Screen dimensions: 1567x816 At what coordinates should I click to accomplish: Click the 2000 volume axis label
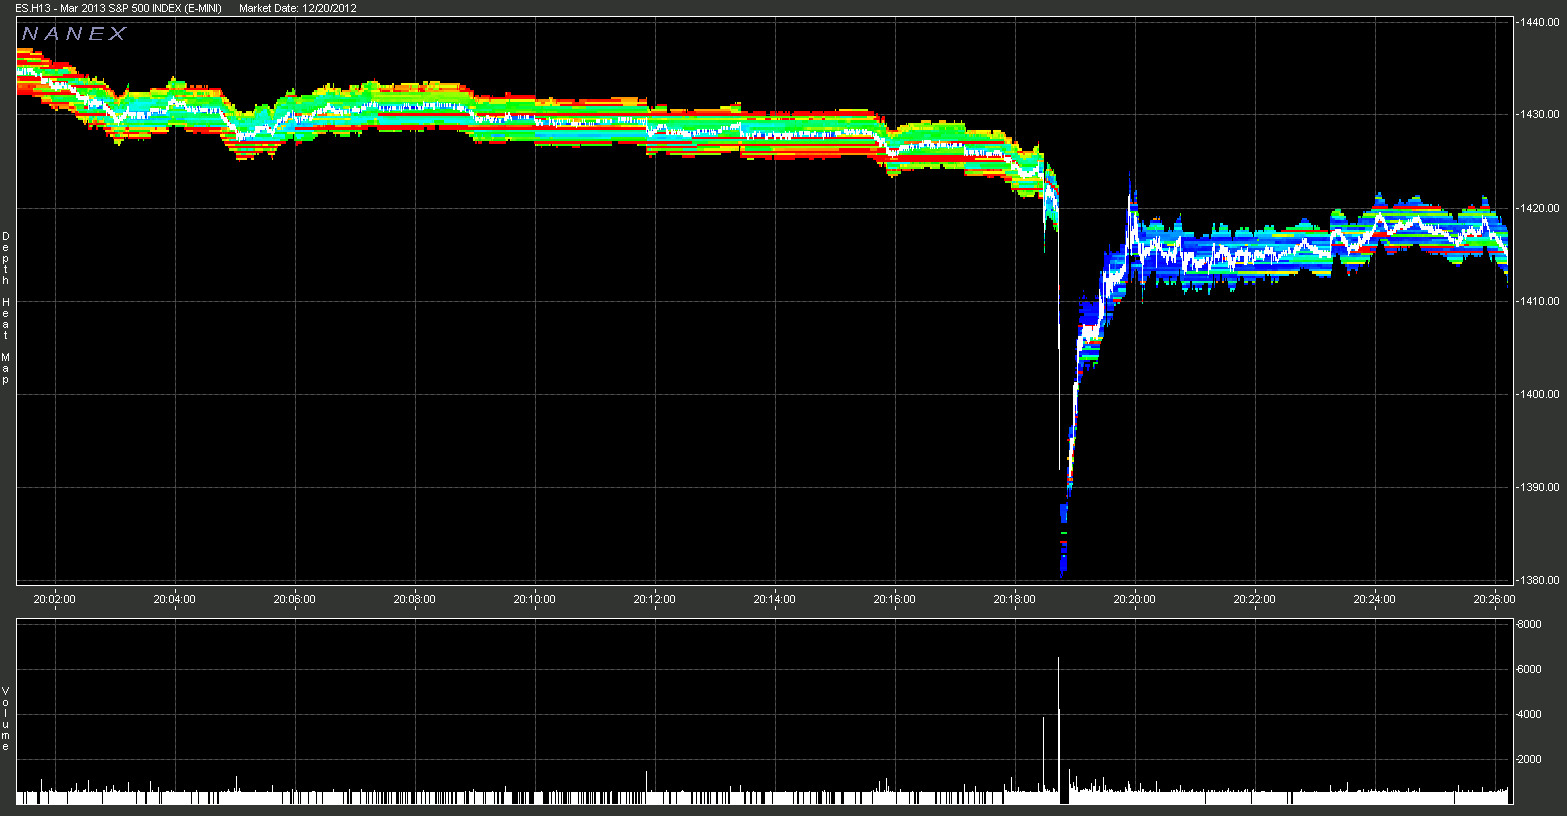pos(1530,759)
